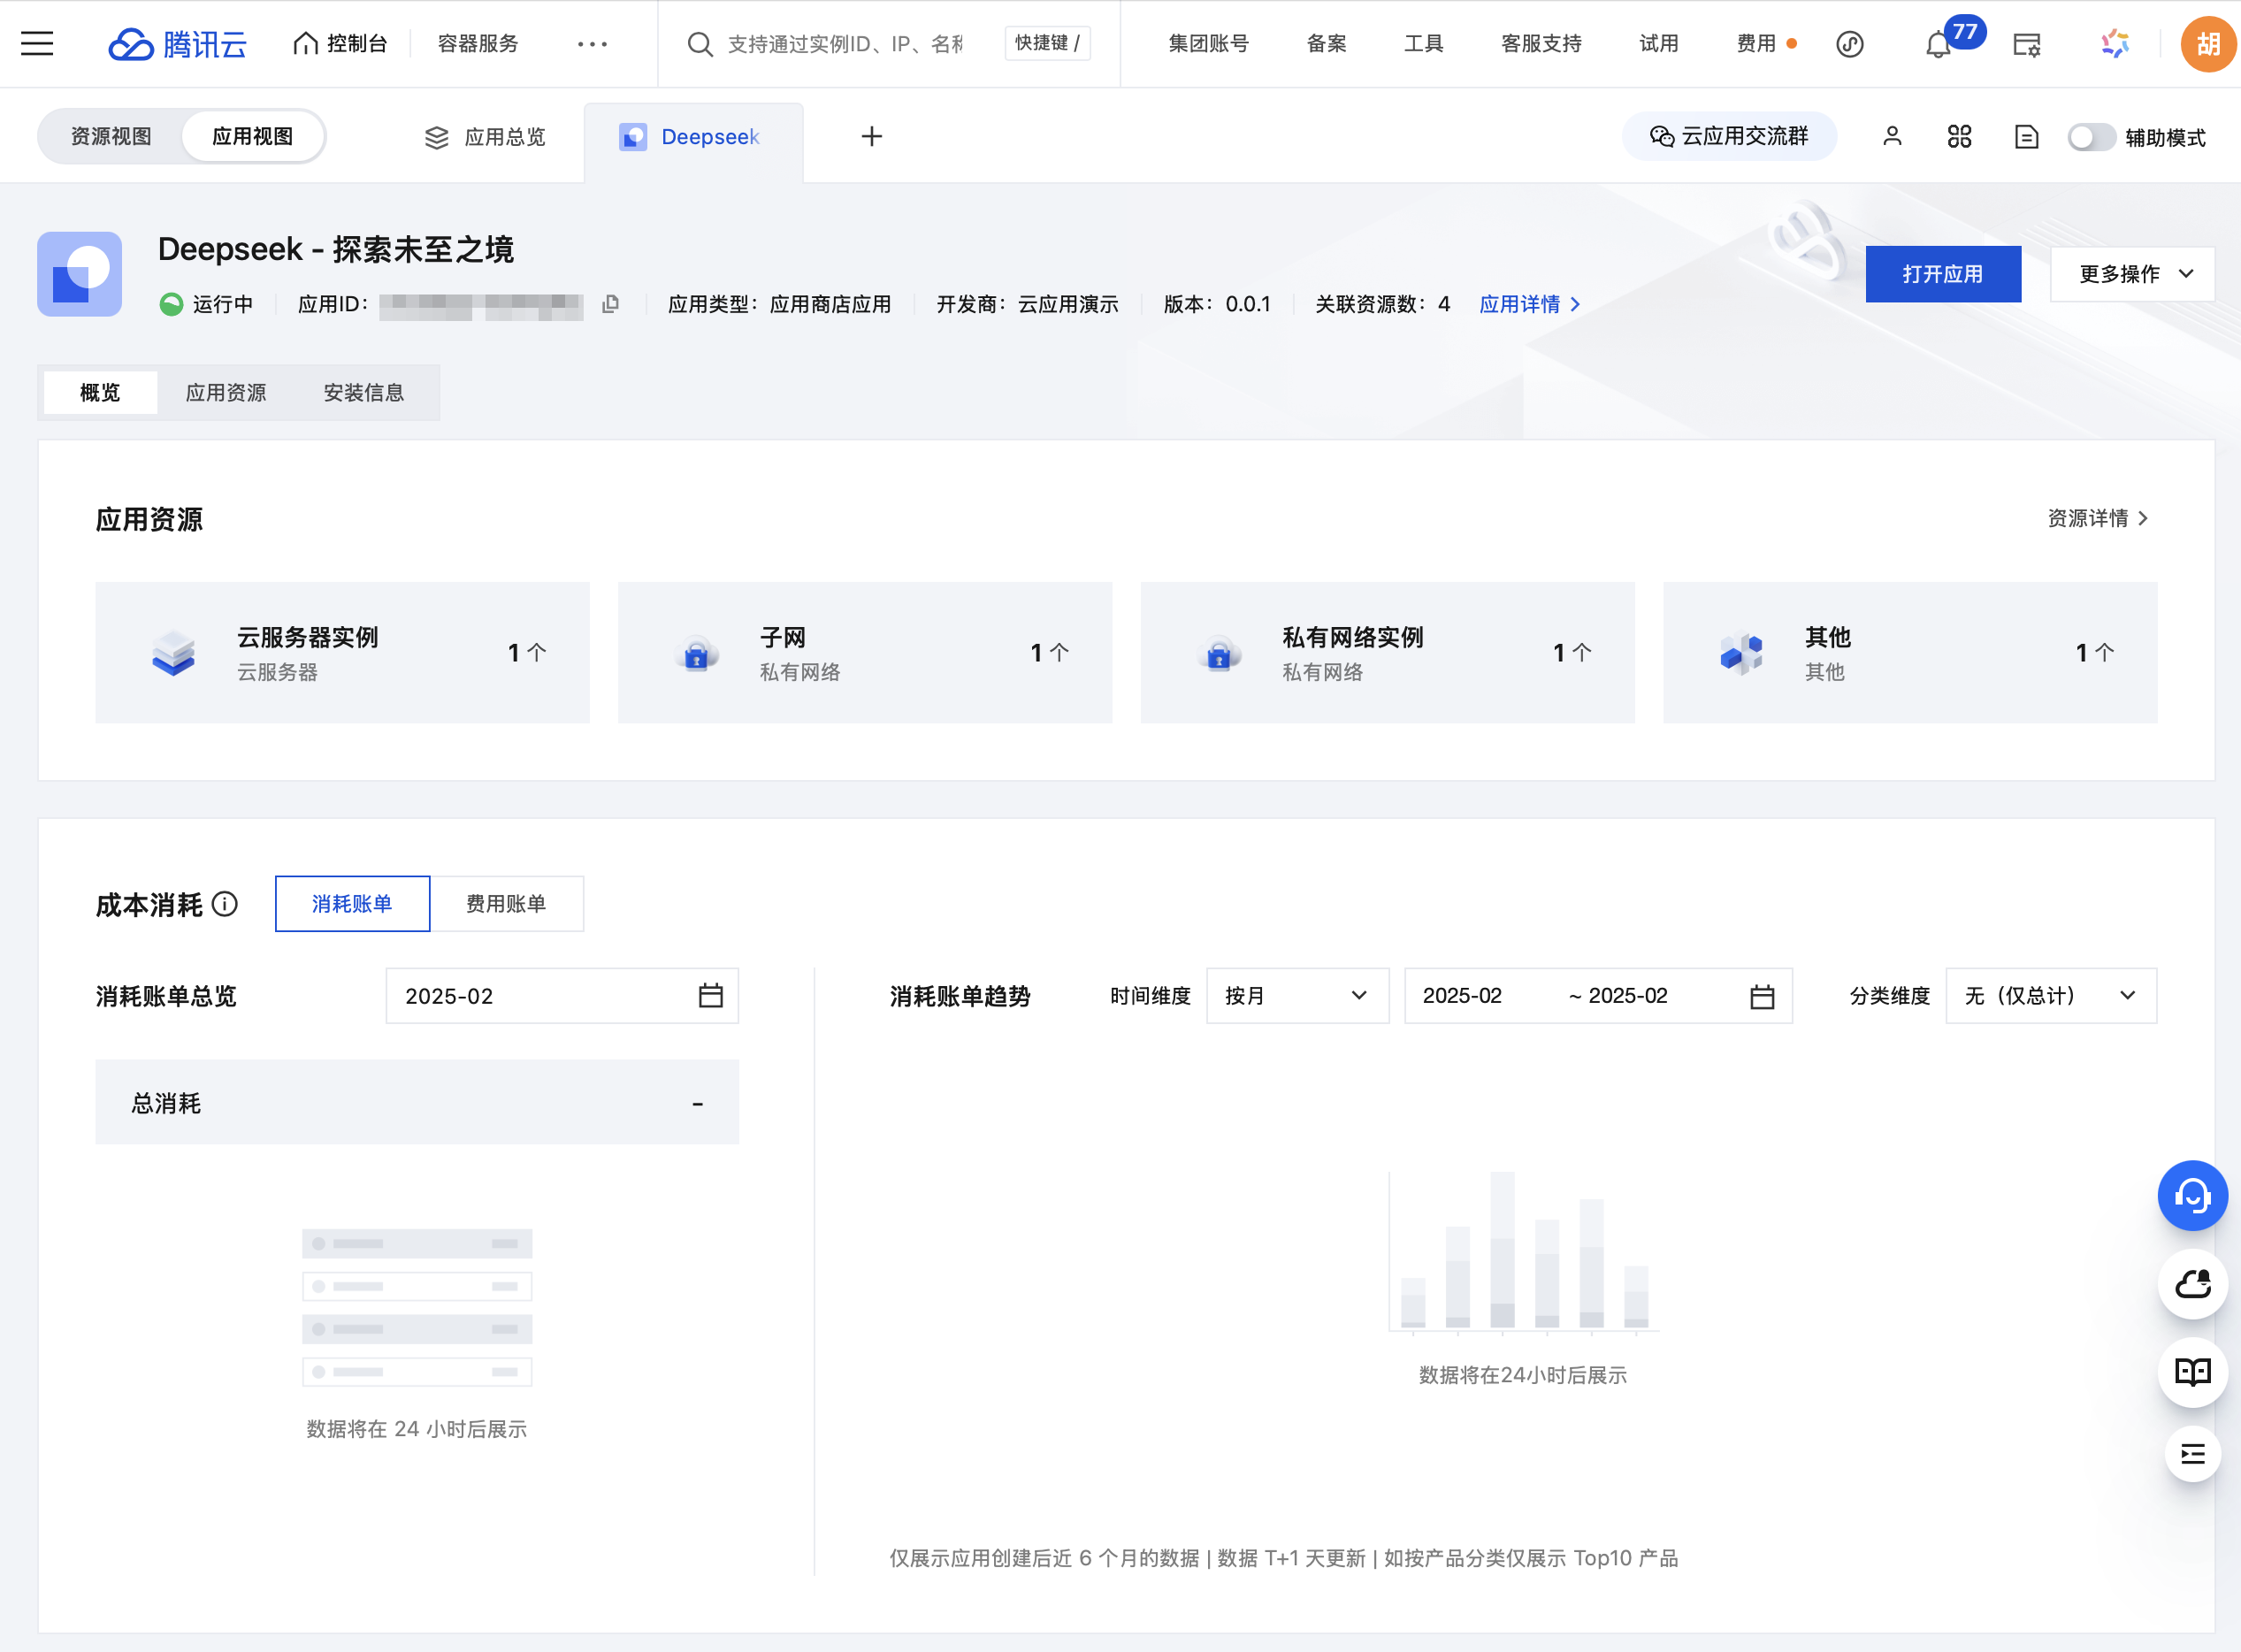
Task: Click the 总消耗 summary row
Action: click(x=417, y=1103)
